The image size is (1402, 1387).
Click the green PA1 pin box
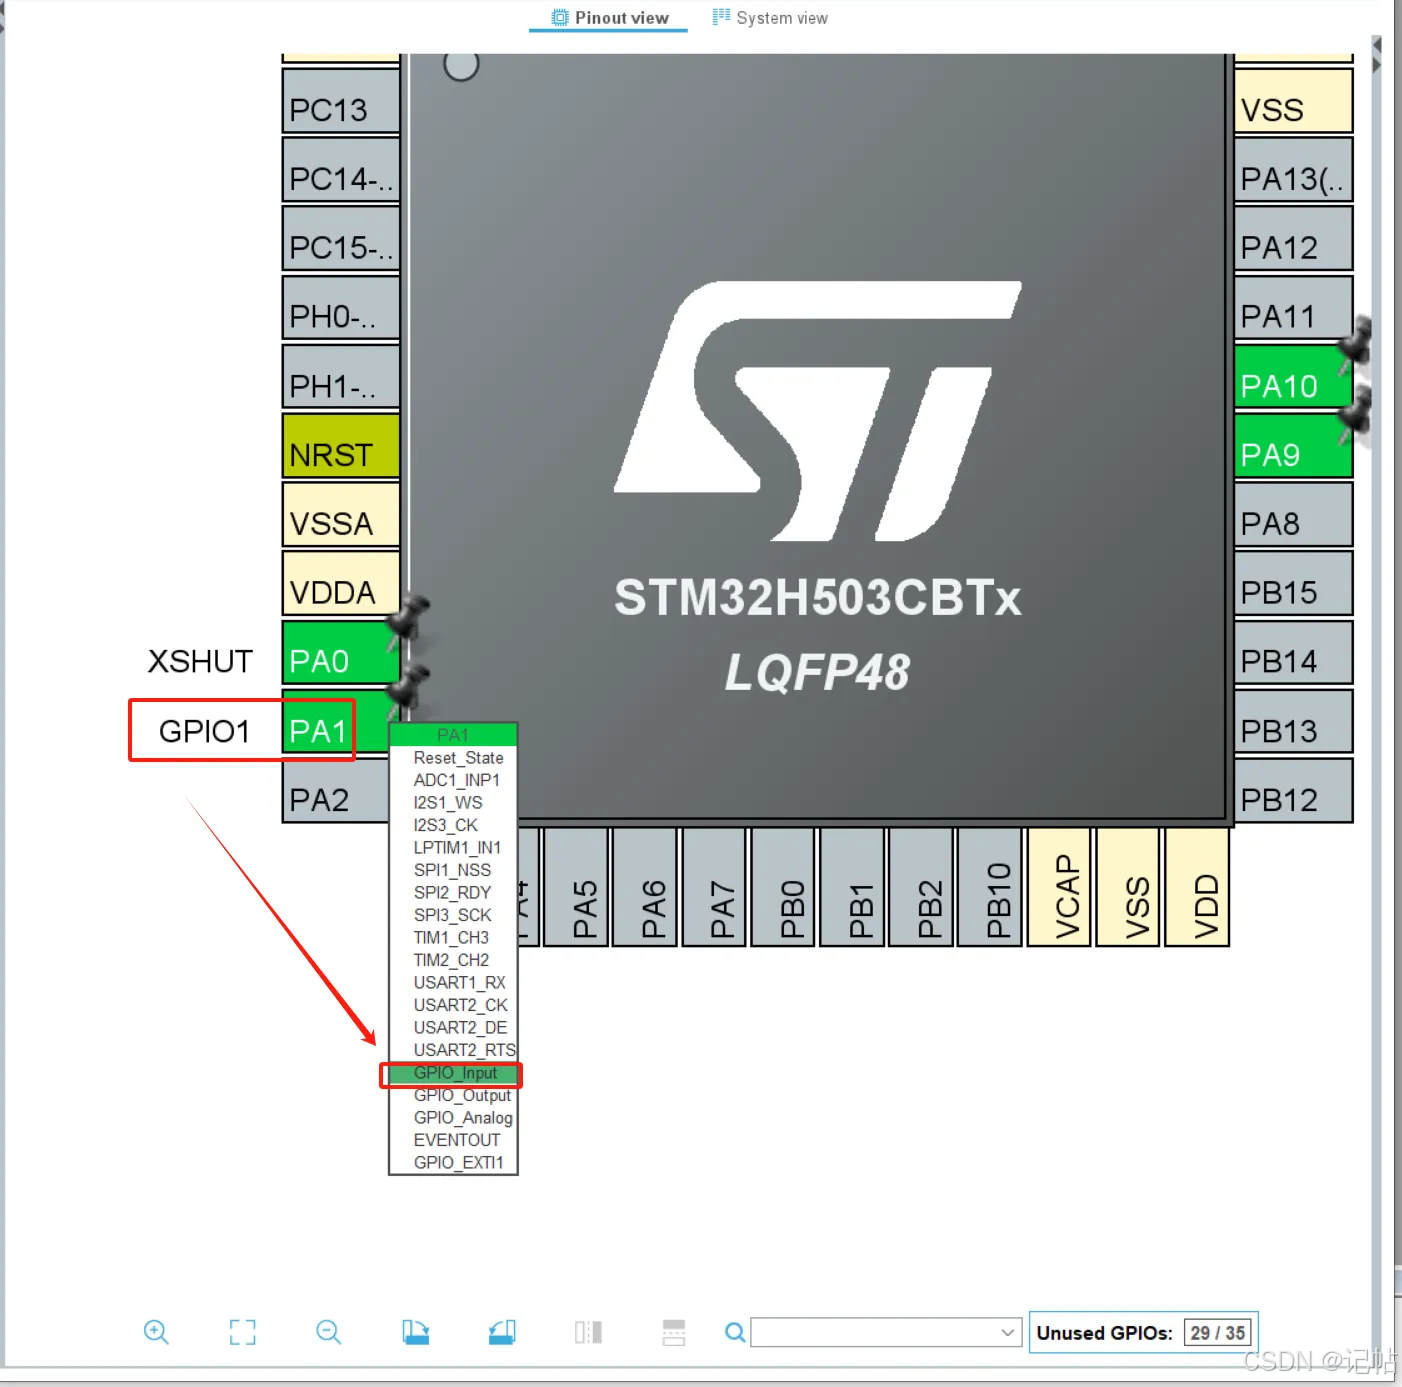[336, 722]
